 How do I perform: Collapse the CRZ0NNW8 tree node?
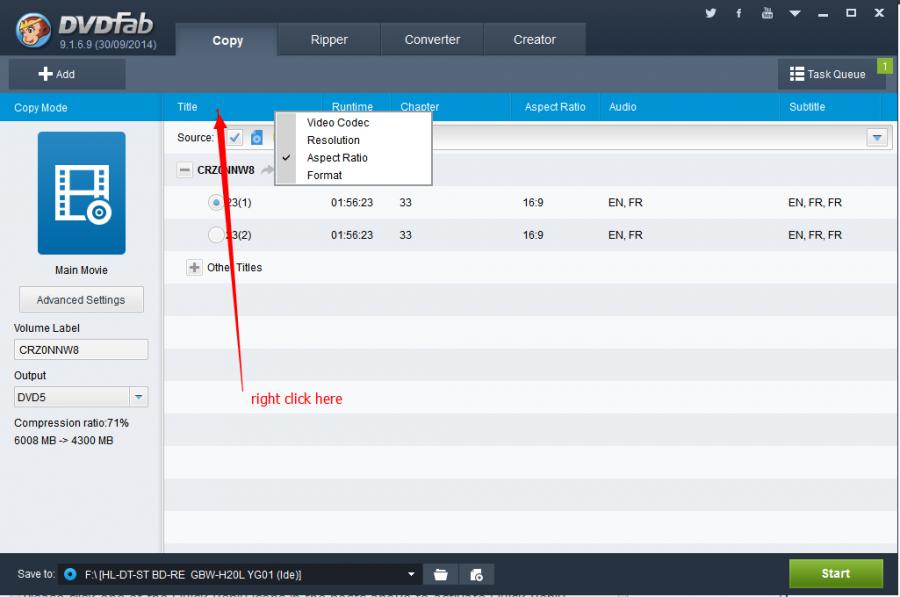(x=184, y=170)
